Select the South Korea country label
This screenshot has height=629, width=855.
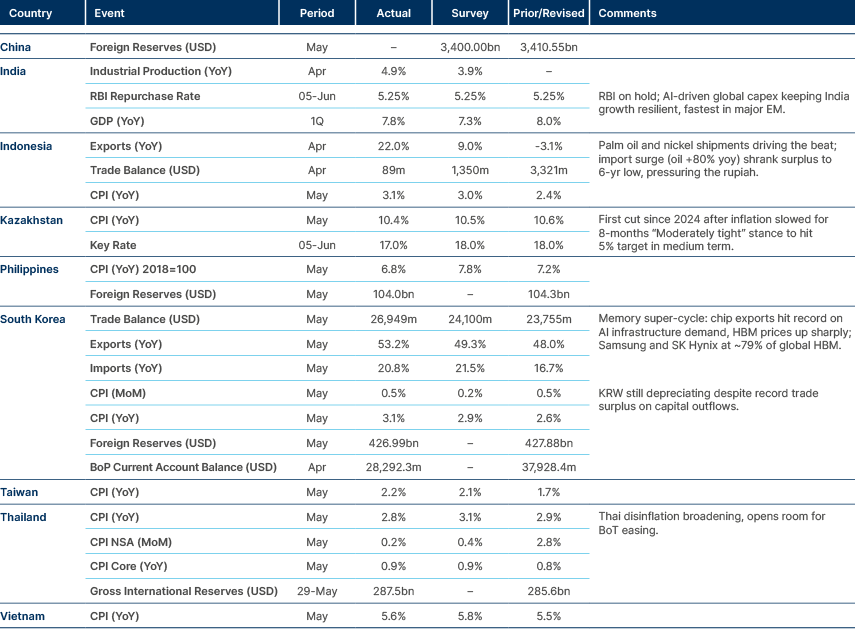[33, 319]
